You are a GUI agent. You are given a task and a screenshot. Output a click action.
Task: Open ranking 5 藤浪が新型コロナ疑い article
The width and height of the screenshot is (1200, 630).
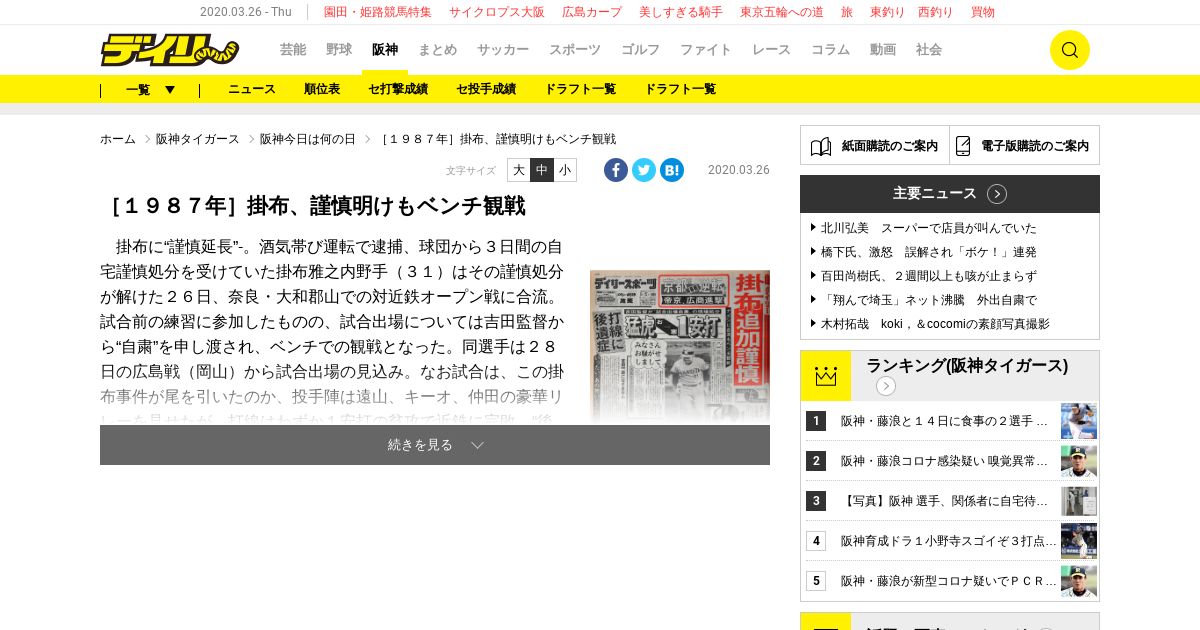948,581
